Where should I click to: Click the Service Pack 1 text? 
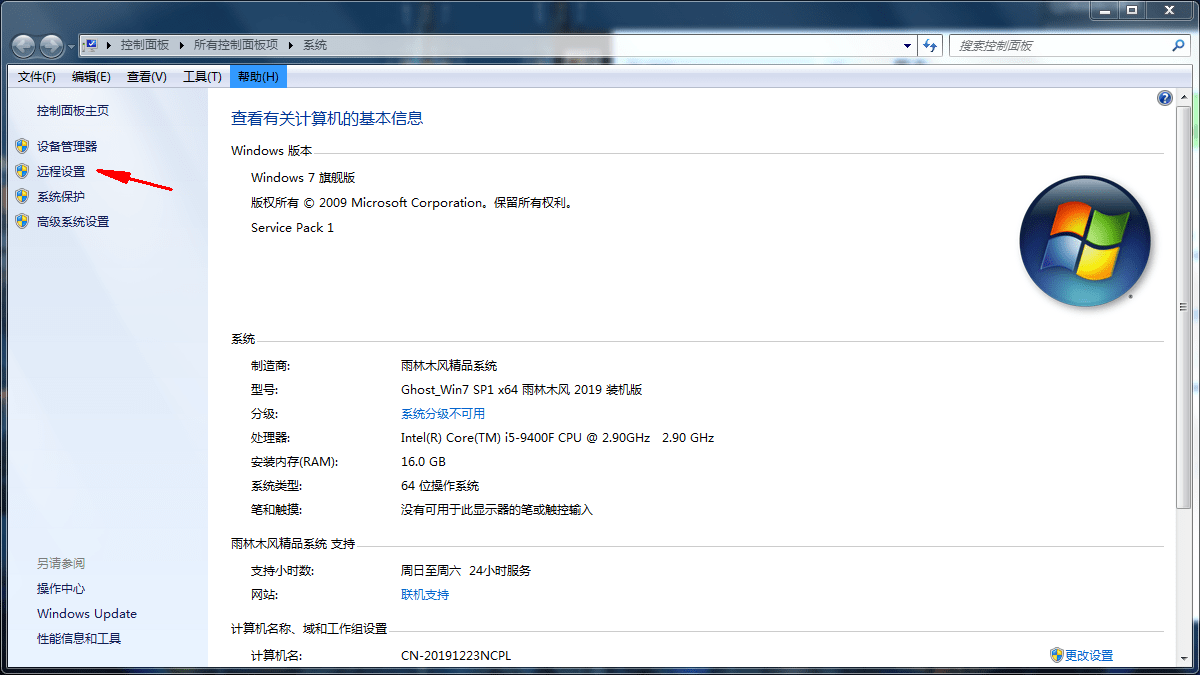[292, 228]
